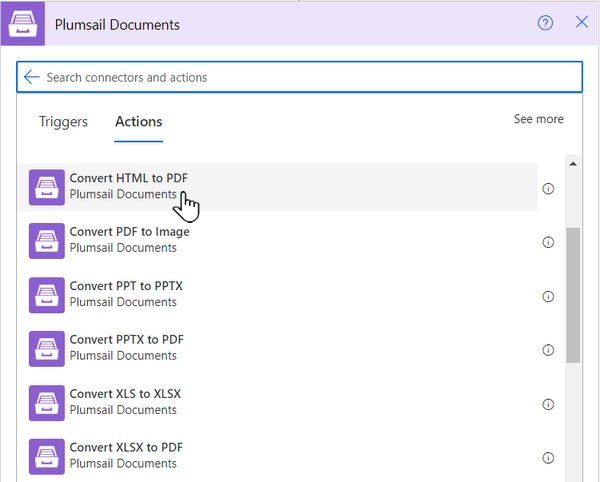The width and height of the screenshot is (600, 482).
Task: Show info for Convert PDF to Image
Action: point(548,242)
